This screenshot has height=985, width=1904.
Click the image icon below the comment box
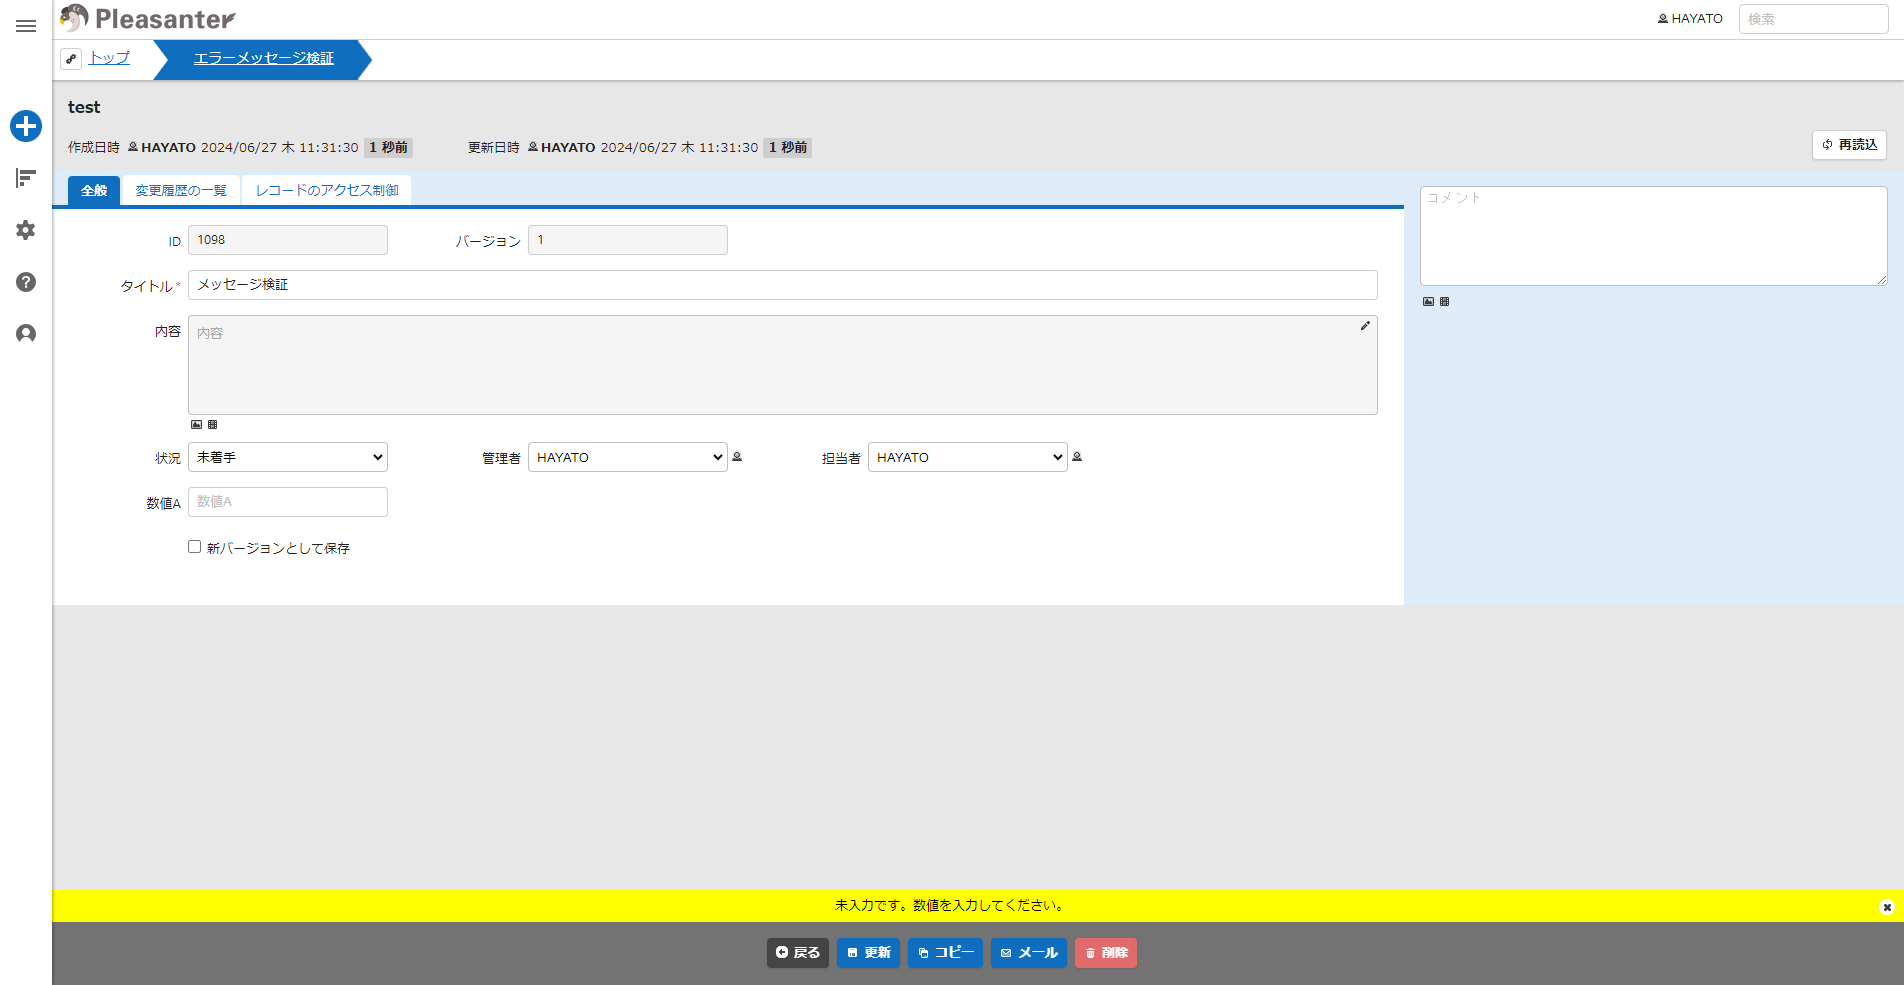[x=1428, y=302]
